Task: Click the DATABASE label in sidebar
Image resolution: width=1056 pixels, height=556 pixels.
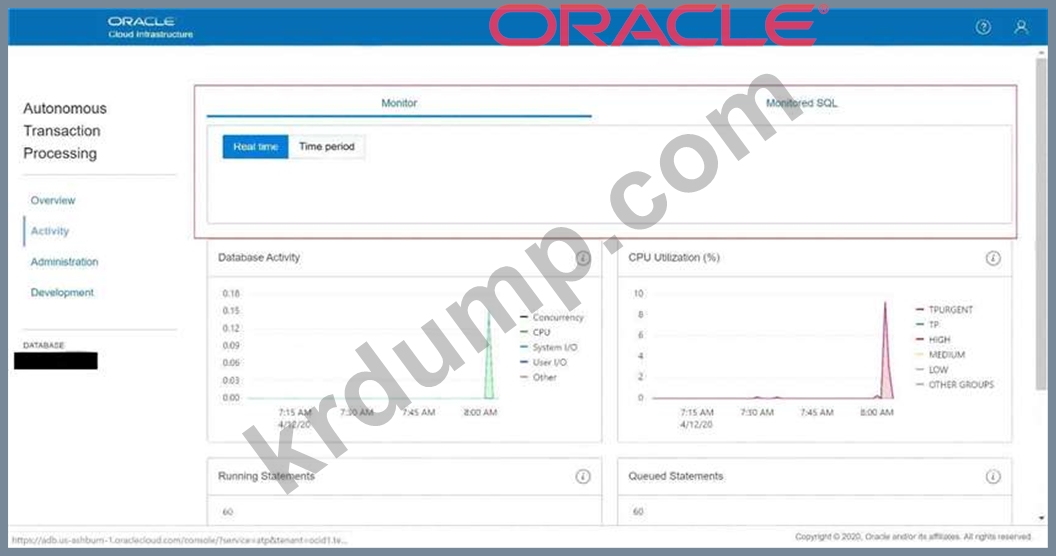Action: coord(44,345)
